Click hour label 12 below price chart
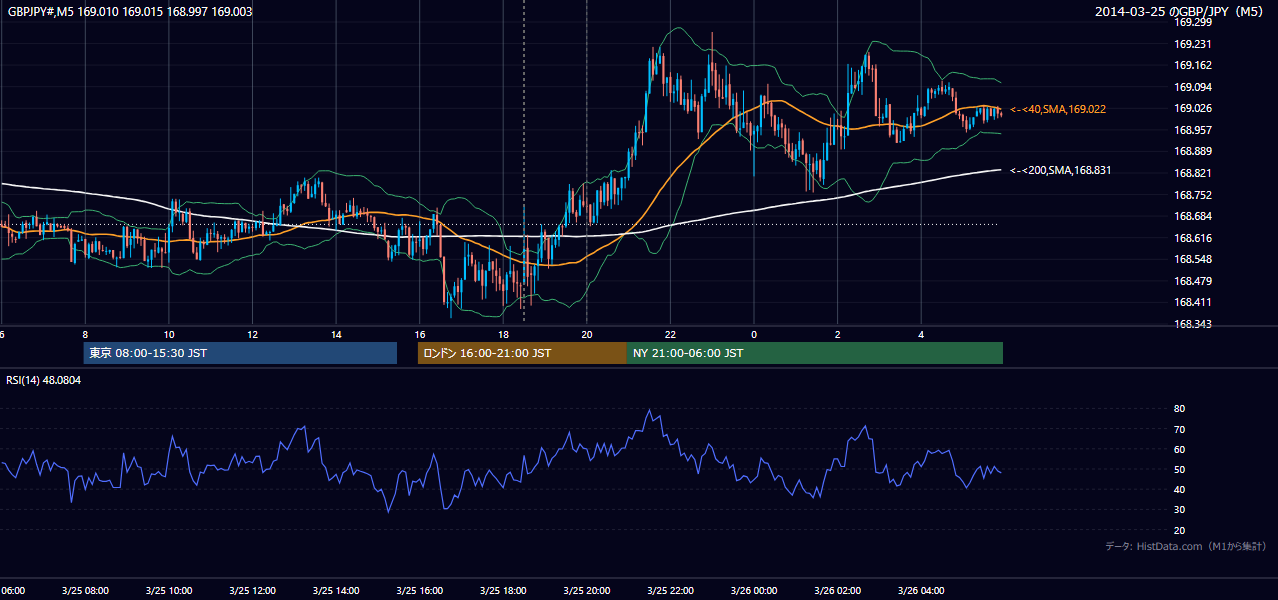1278x600 pixels. coord(252,335)
